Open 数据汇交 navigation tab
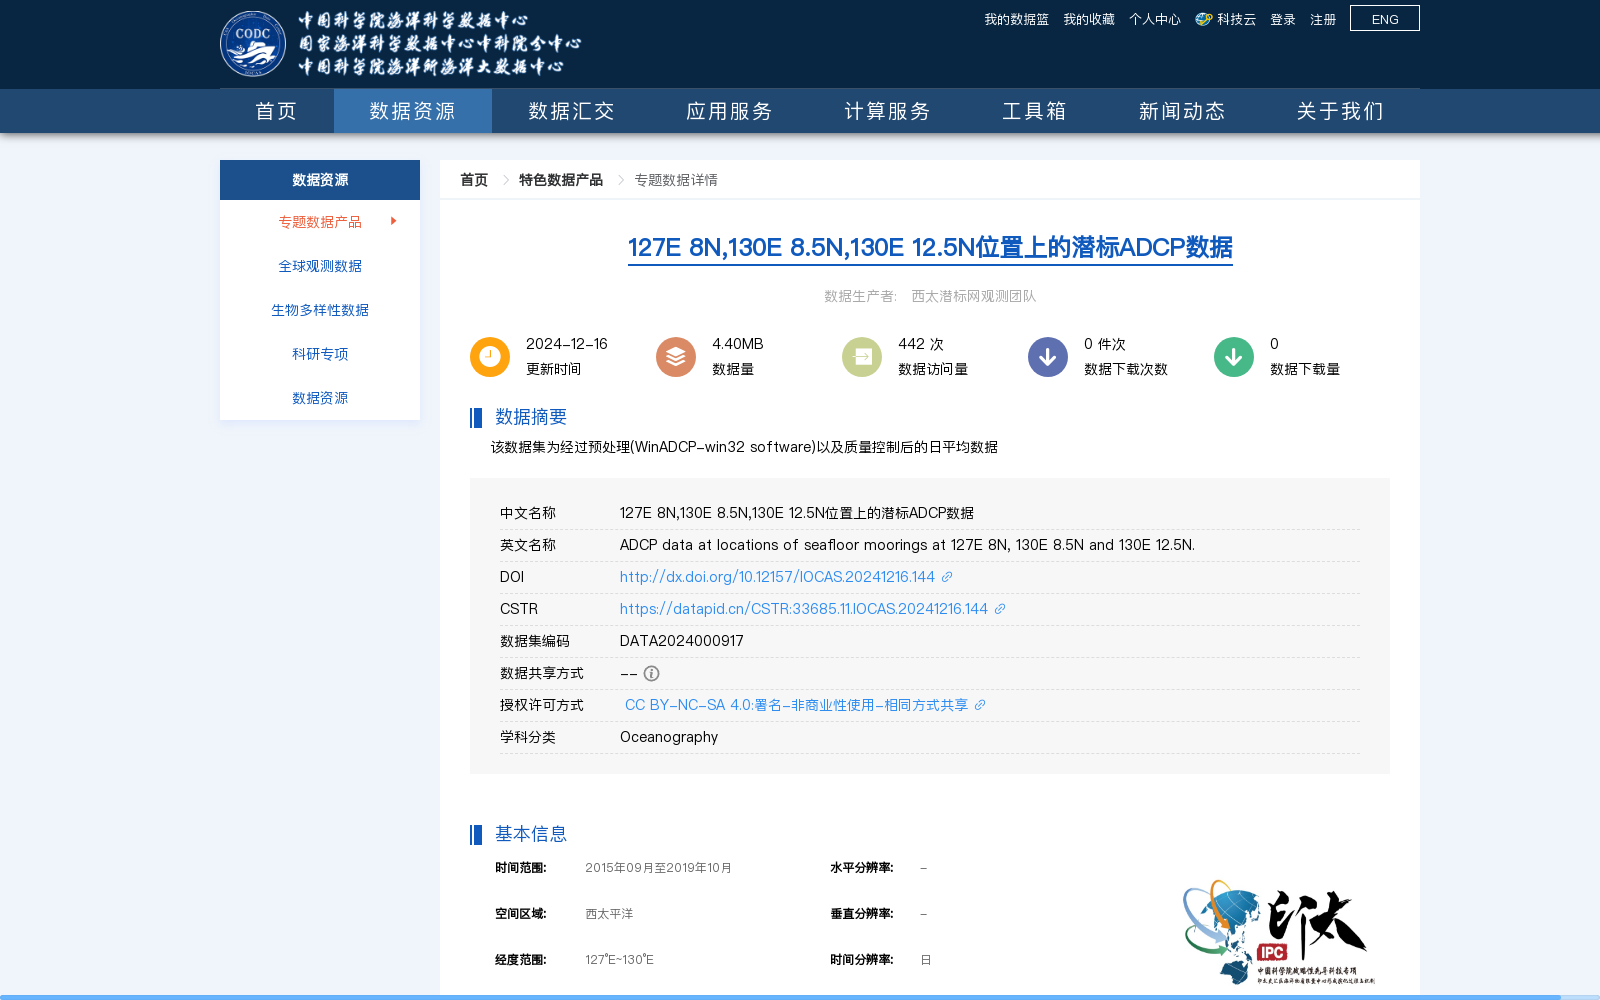Viewport: 1600px width, 1000px height. [571, 111]
